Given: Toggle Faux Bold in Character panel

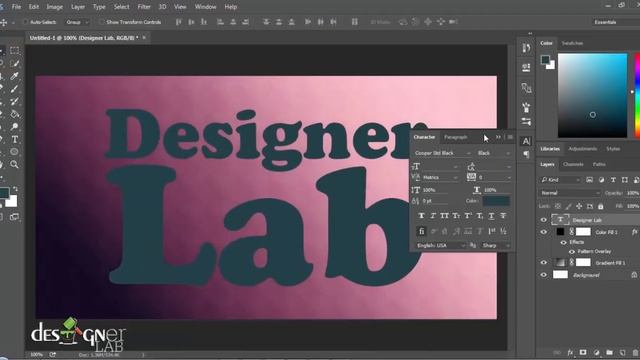Looking at the screenshot, I should [x=421, y=216].
